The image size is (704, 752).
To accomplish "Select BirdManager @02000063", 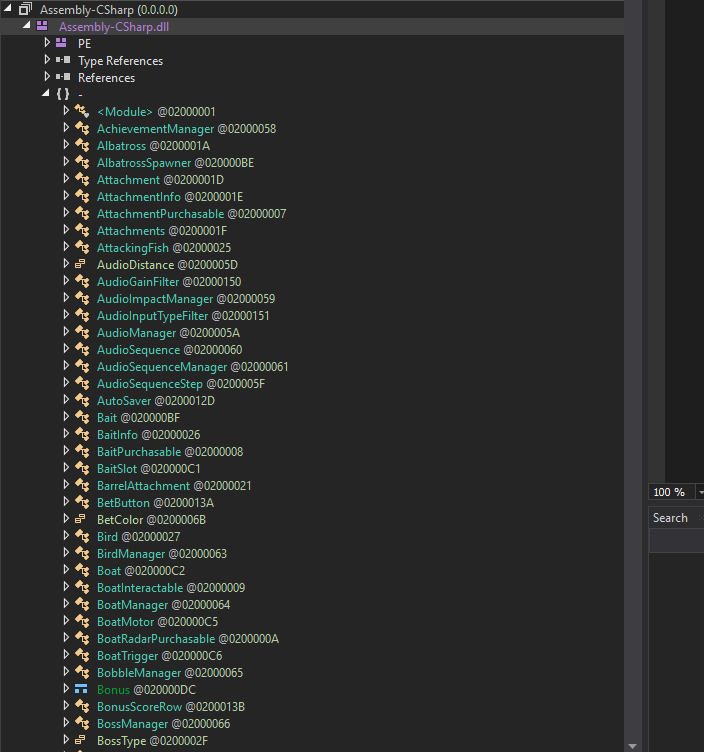I will pos(162,554).
